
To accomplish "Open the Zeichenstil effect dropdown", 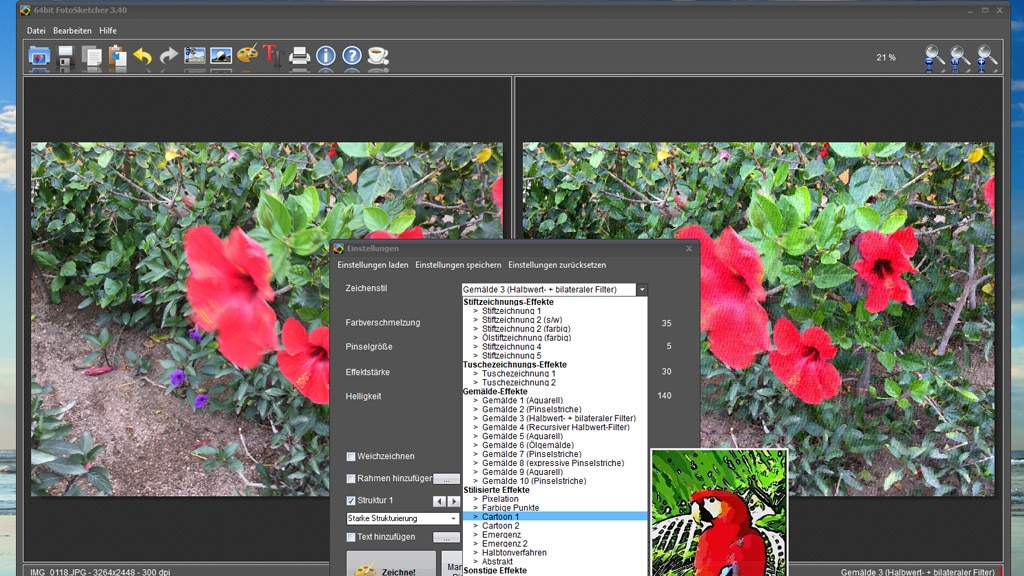I will point(641,289).
